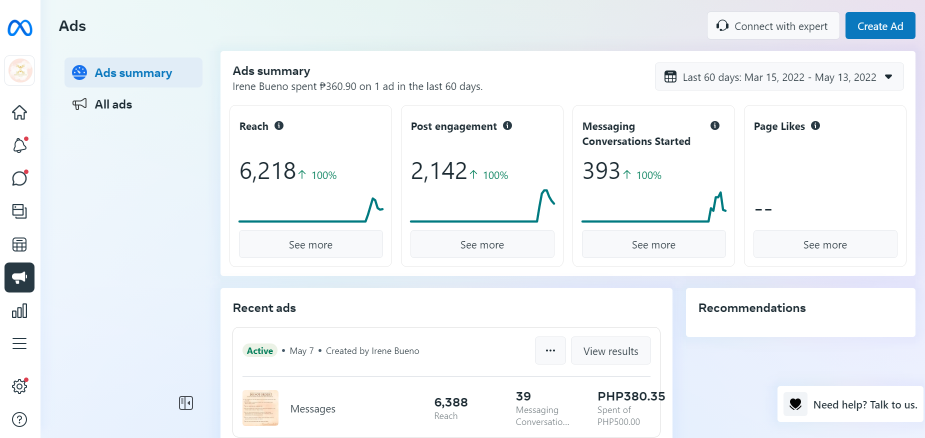Go to Home icon in sidebar
Viewport: 925px width, 438px height.
[19, 112]
